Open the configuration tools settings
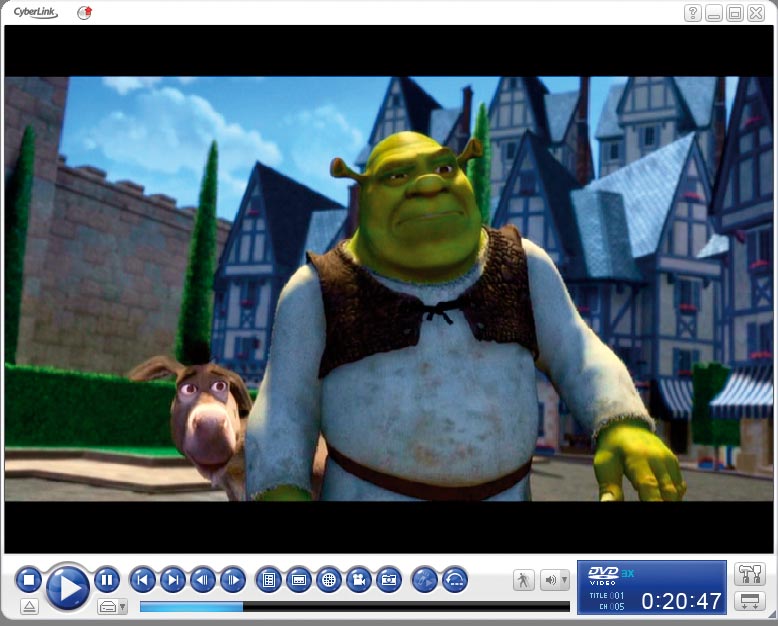Viewport: 778px width, 626px height. (750, 574)
